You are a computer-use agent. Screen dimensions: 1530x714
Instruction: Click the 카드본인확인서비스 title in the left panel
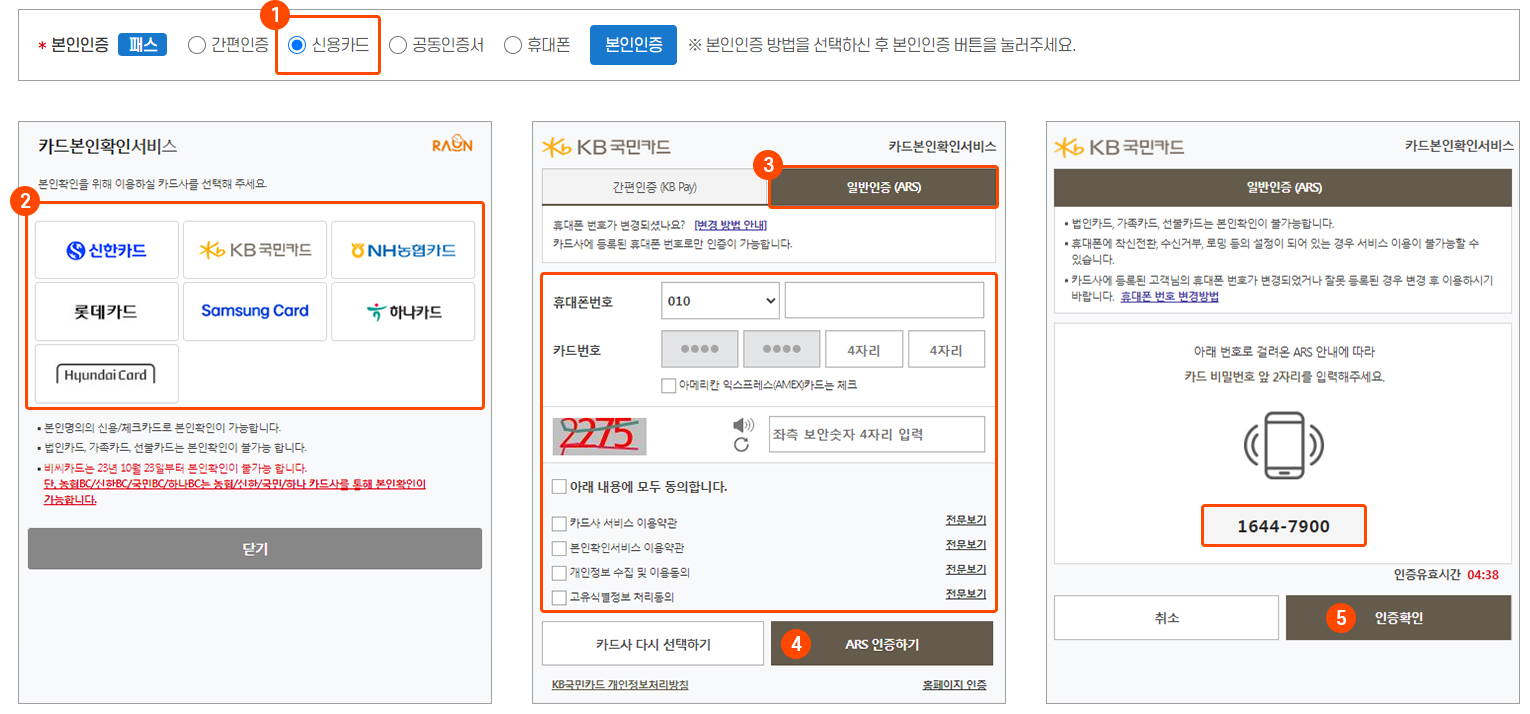(x=108, y=146)
